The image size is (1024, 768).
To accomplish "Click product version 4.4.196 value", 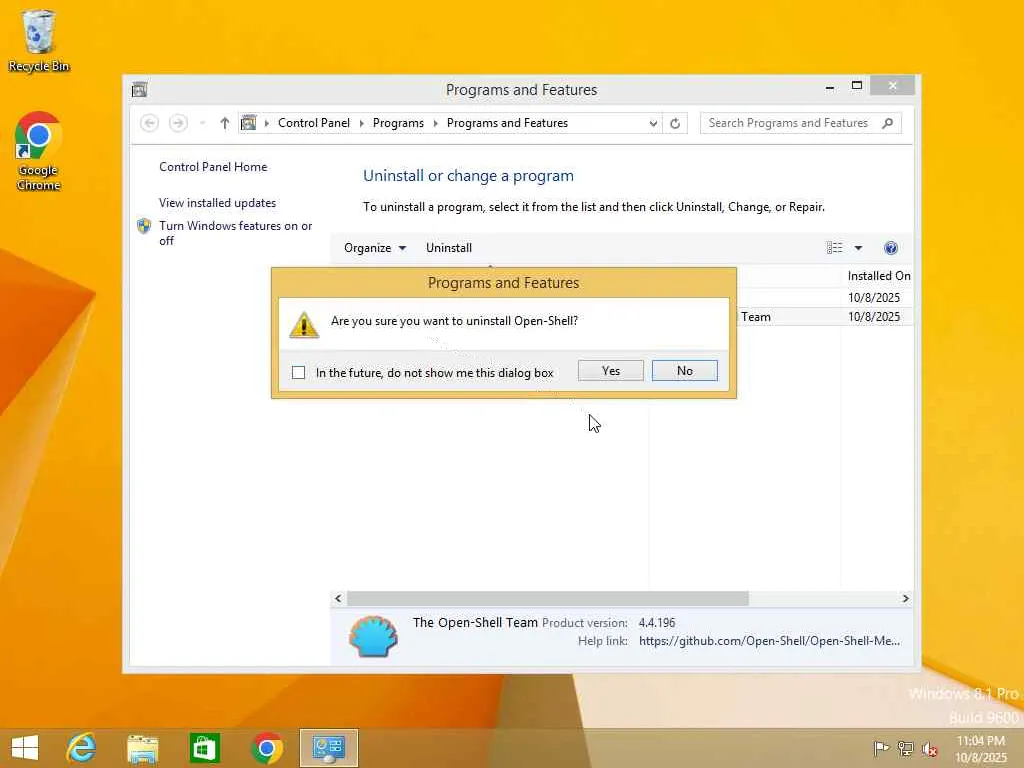I will (x=657, y=623).
